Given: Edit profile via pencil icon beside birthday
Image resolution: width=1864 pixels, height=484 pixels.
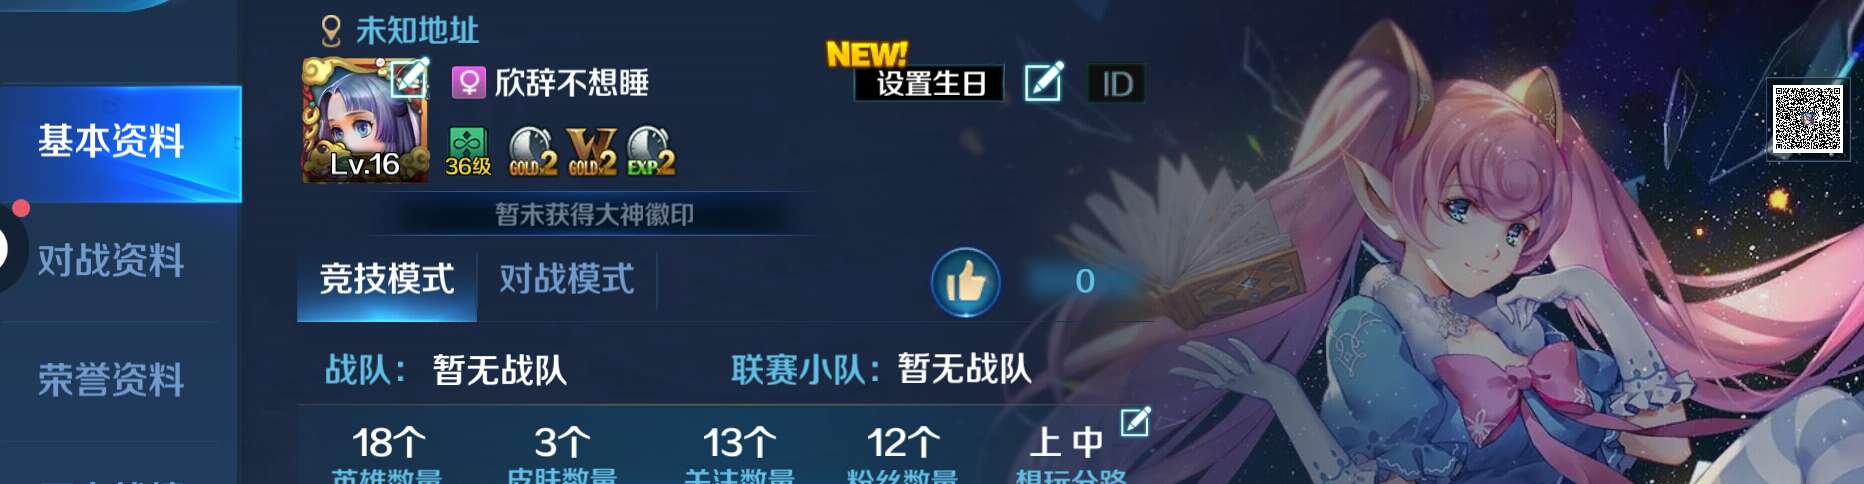Looking at the screenshot, I should [x=1044, y=82].
